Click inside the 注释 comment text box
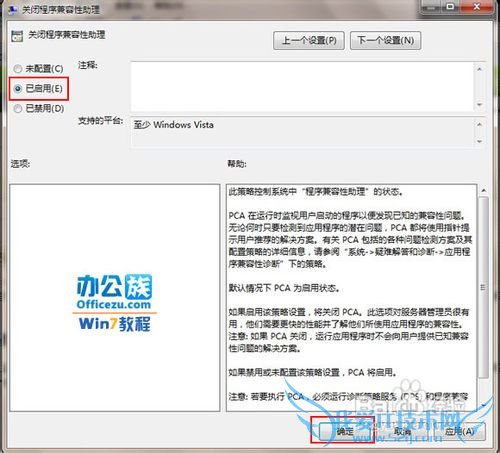This screenshot has width=500, height=453. [x=302, y=86]
